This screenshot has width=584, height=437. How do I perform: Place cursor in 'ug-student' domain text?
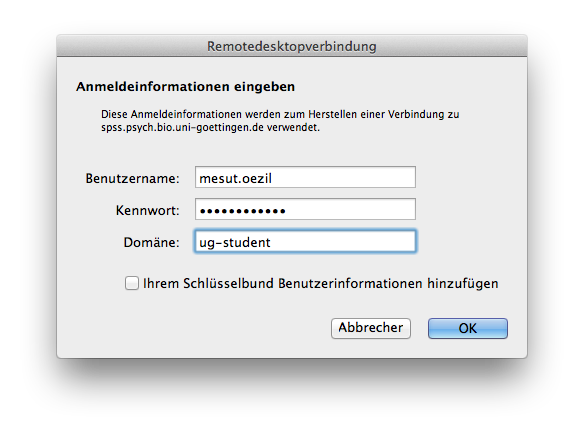point(235,243)
